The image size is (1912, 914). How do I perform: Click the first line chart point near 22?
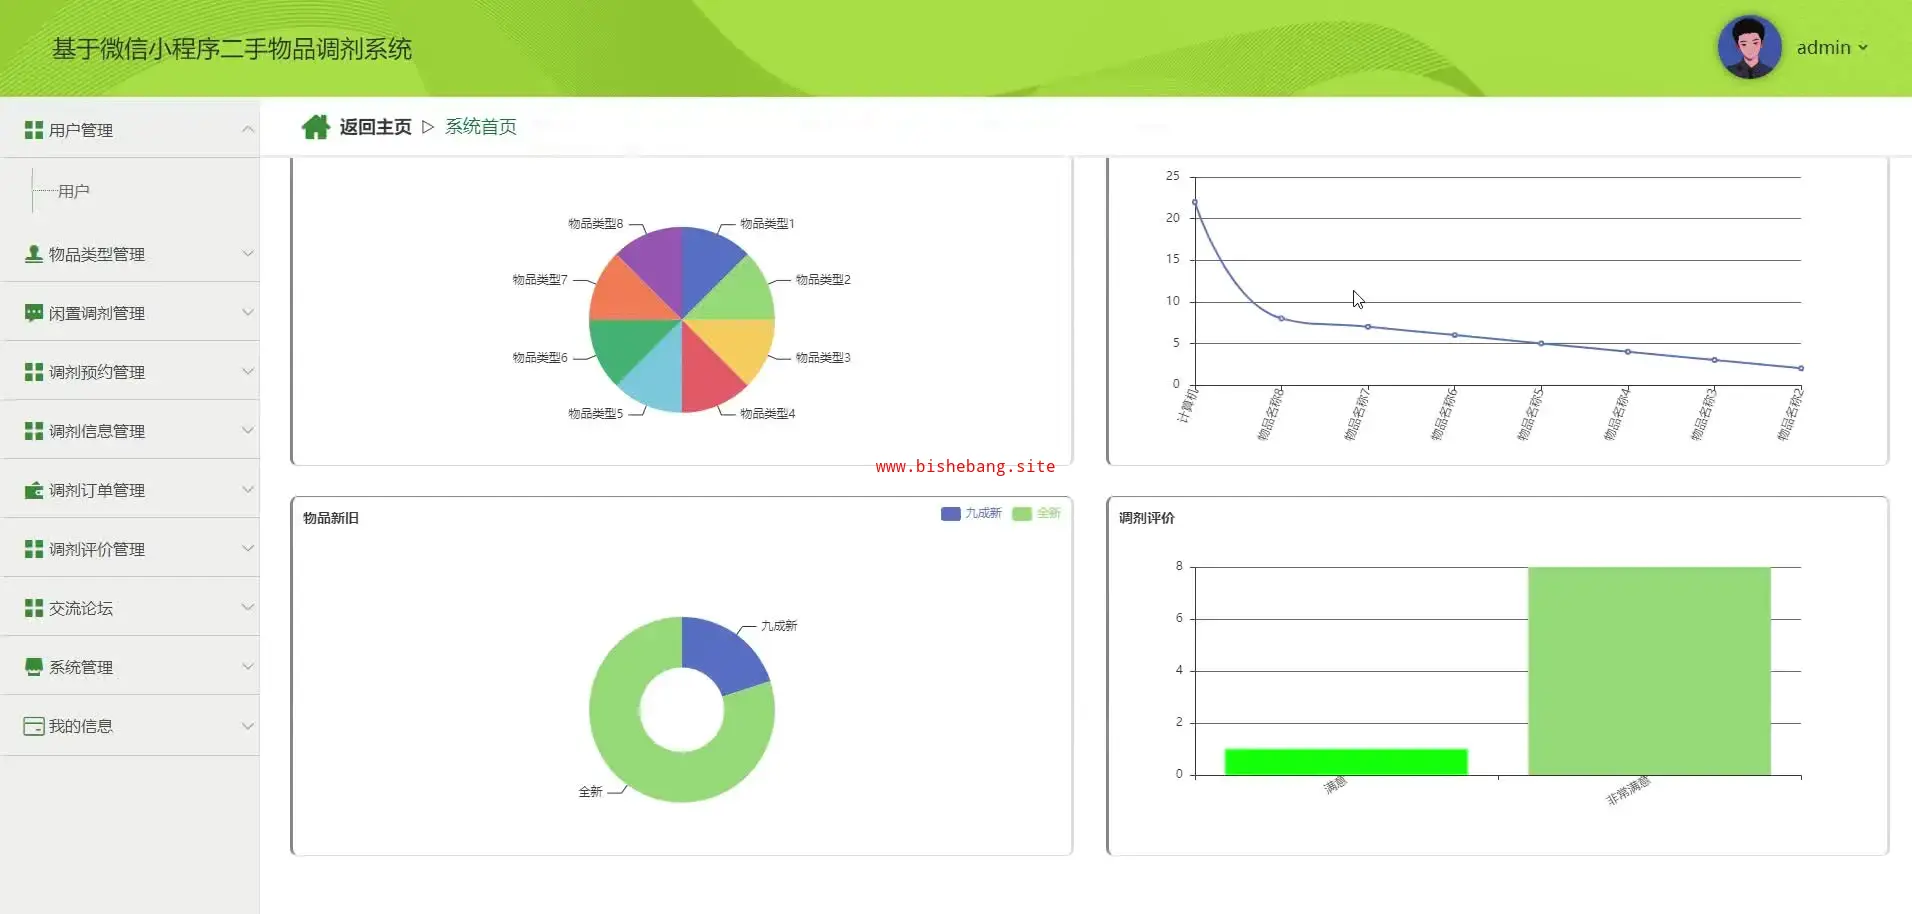(x=1195, y=202)
